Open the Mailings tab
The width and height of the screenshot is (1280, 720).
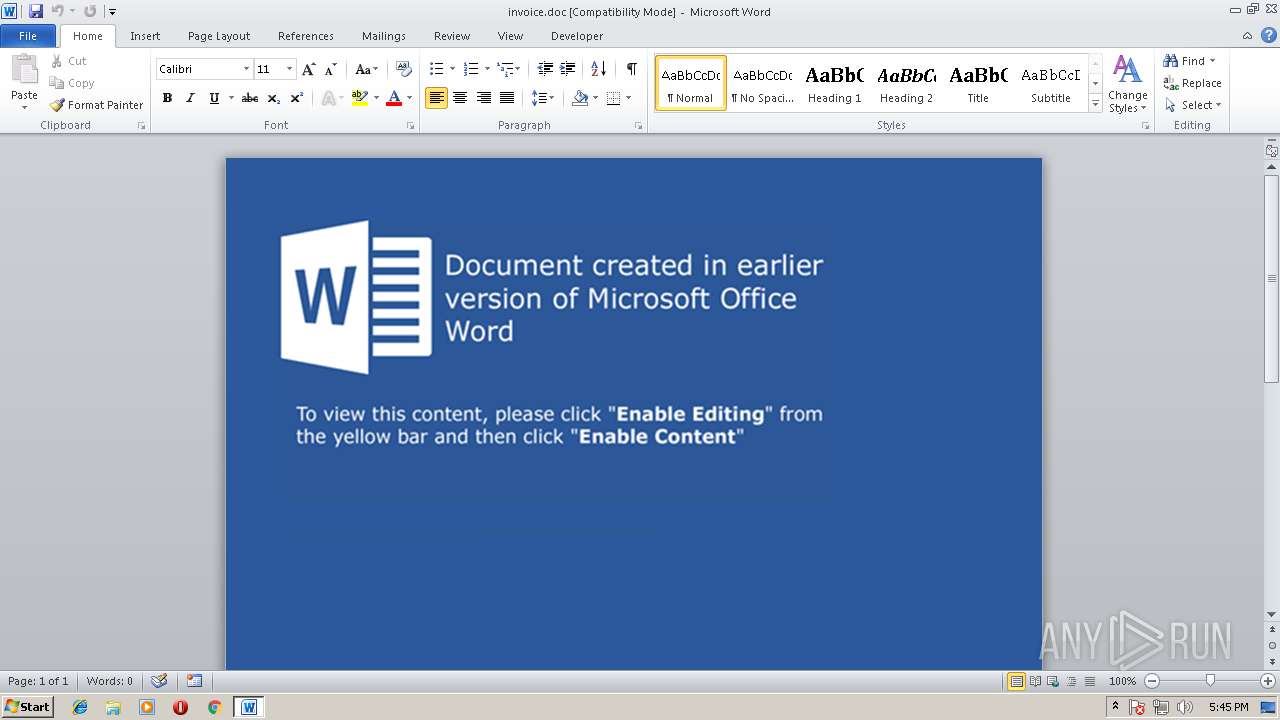click(x=384, y=36)
